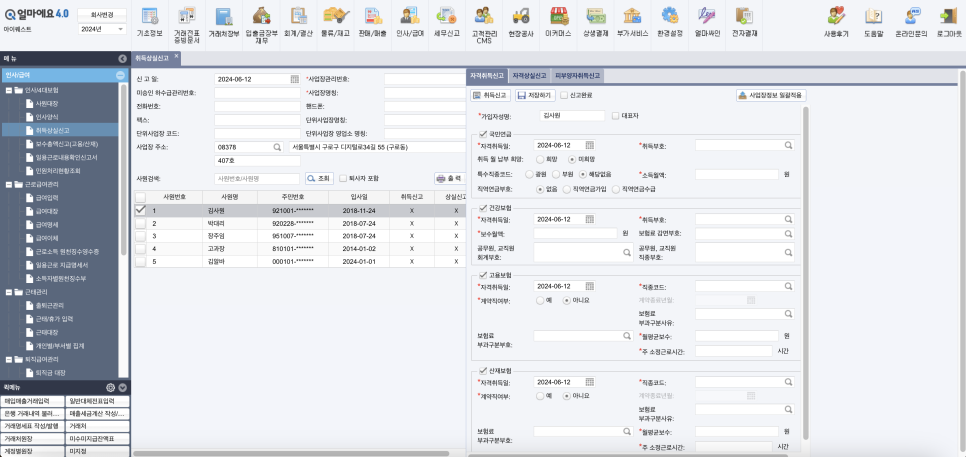Image resolution: width=966 pixels, height=457 pixels.
Task: Open the 고객관리 CMS module
Action: (x=484, y=25)
